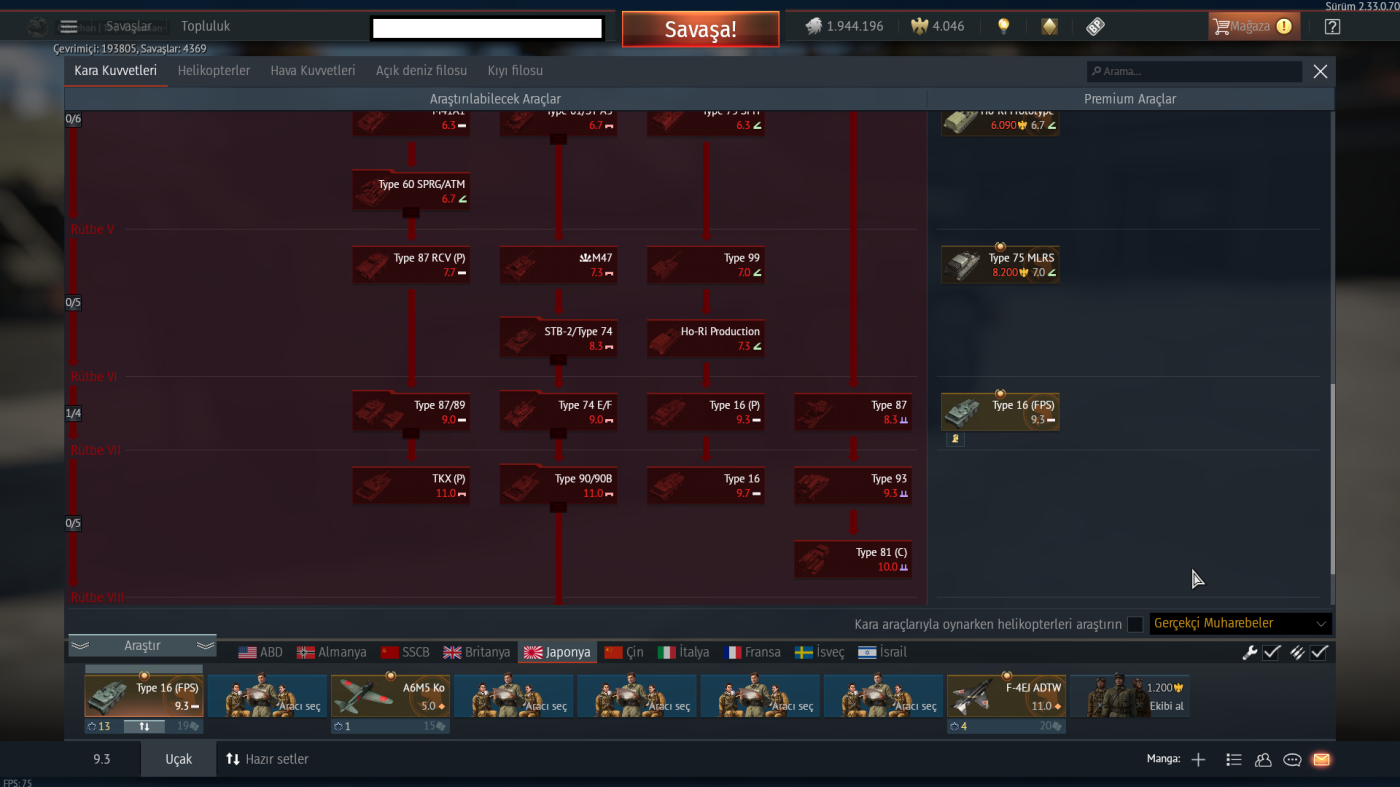This screenshot has width=1400, height=787.
Task: Open the hamburger main menu
Action: tap(69, 27)
